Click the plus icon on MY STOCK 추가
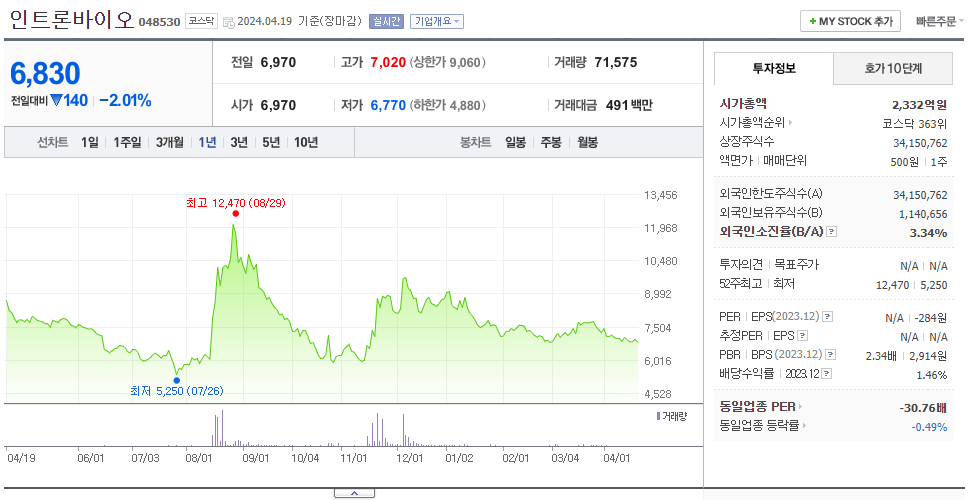The width and height of the screenshot is (968, 500). pyautogui.click(x=813, y=22)
